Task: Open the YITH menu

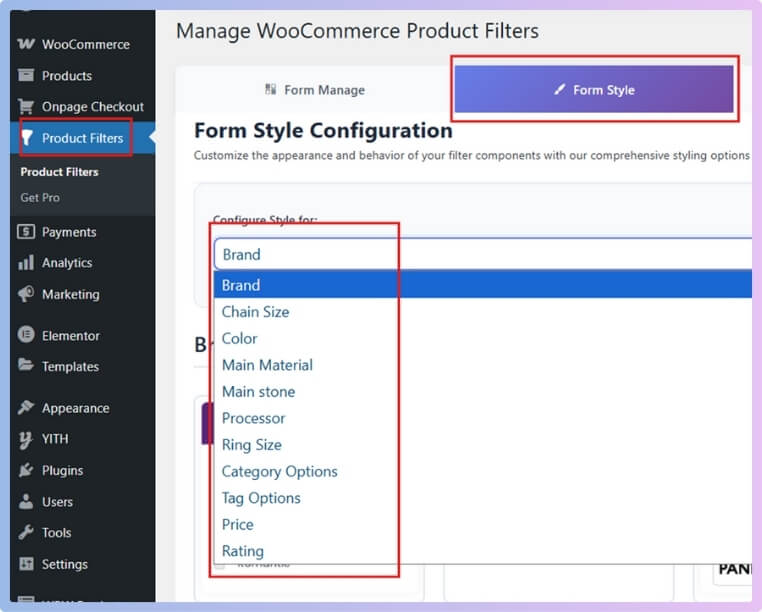Action: coord(83,439)
